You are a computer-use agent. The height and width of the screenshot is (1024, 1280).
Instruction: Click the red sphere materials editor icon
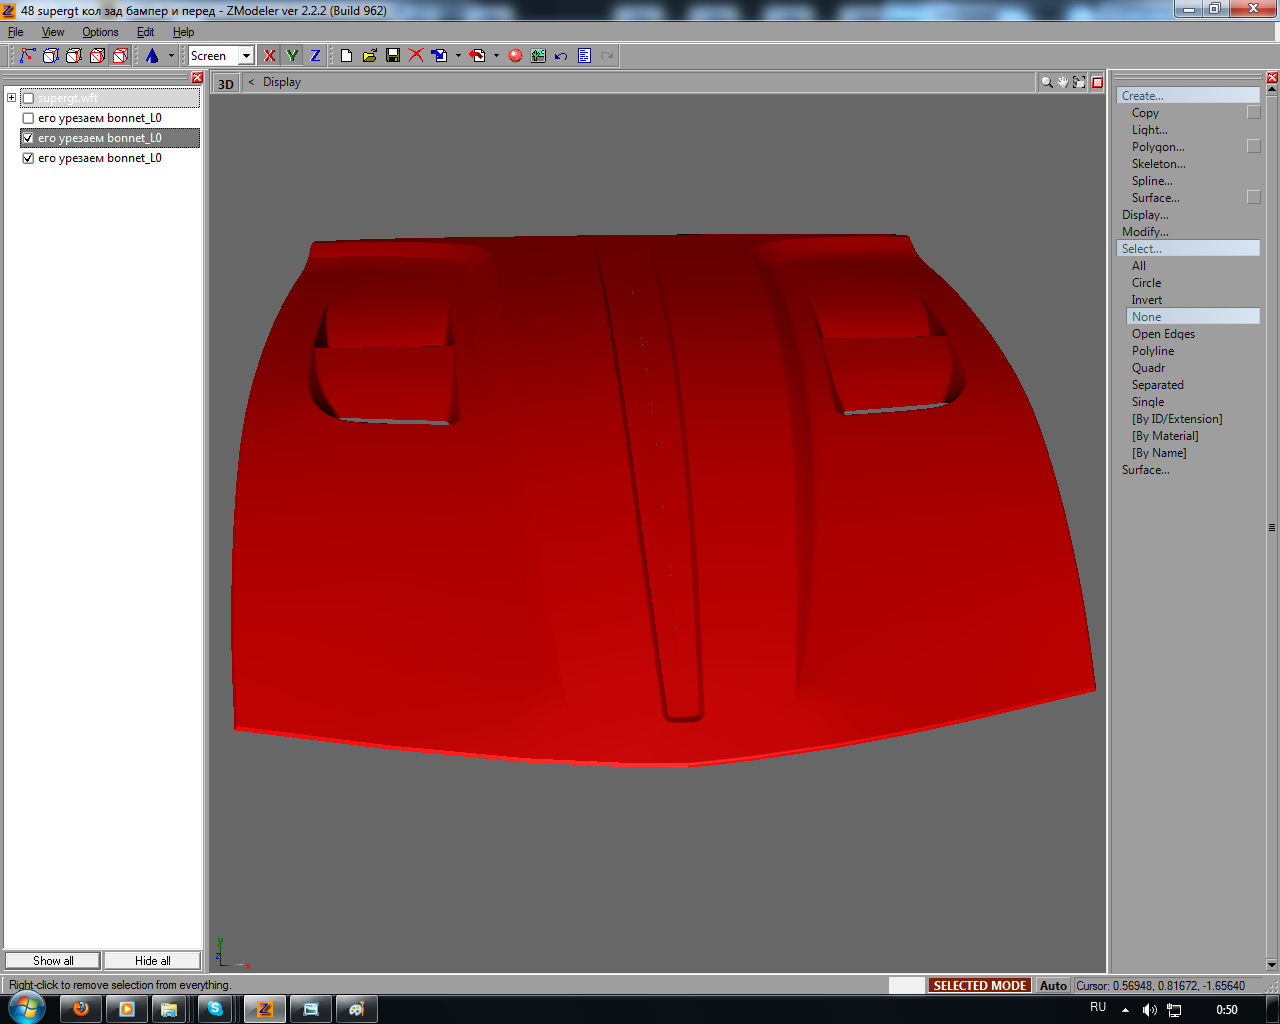point(515,56)
